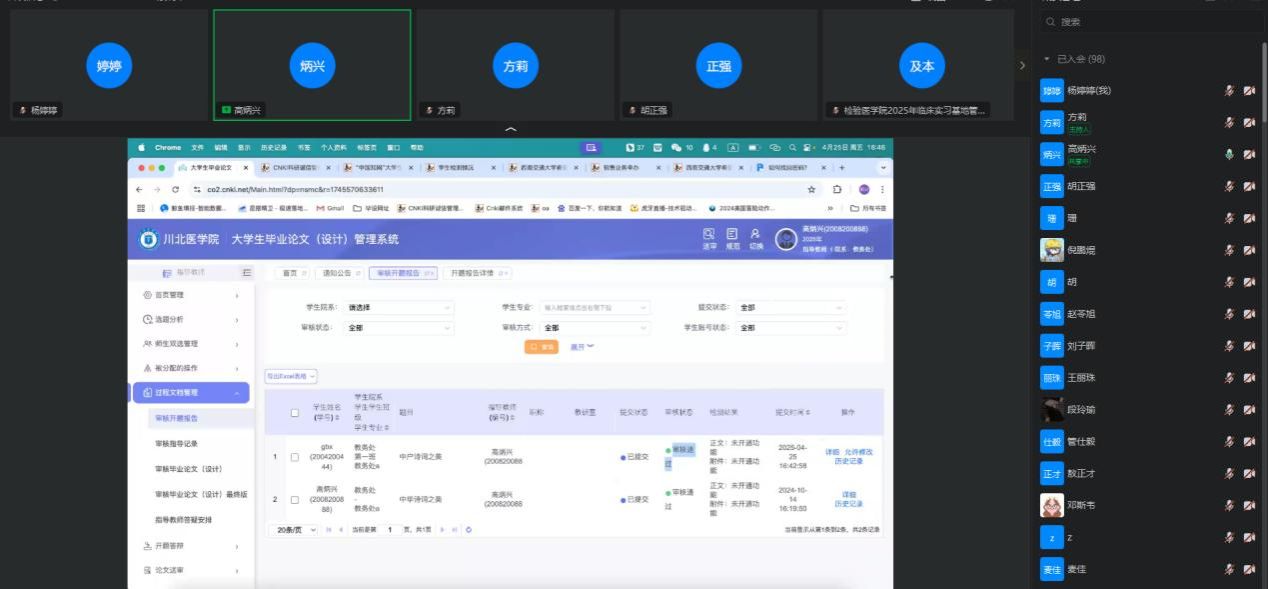Image resolution: width=1268 pixels, height=589 pixels.
Task: Tick the checkbox for row 2 高炳兴
Action: (294, 499)
